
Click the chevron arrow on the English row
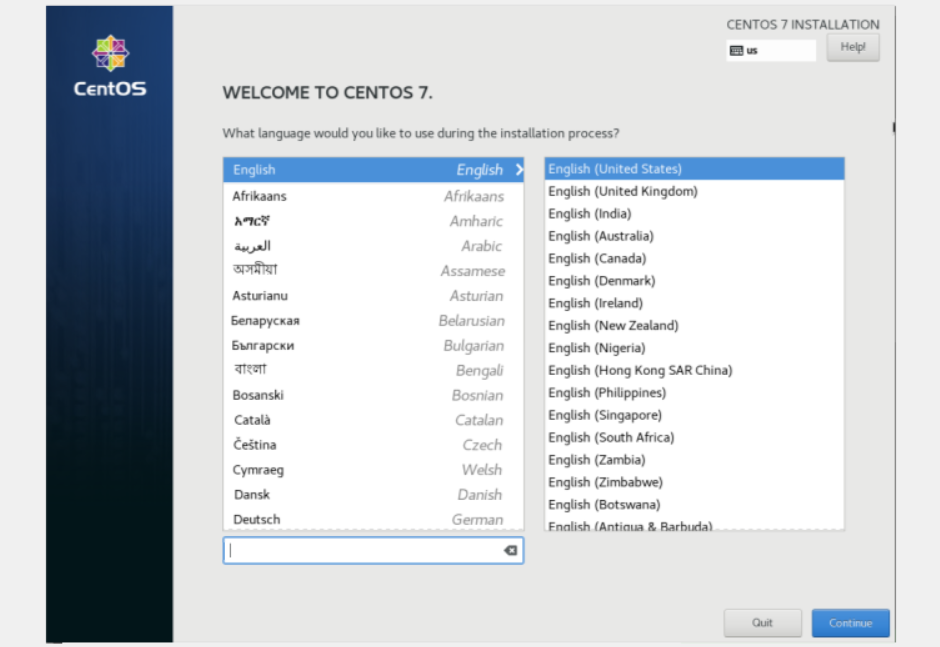tap(519, 170)
